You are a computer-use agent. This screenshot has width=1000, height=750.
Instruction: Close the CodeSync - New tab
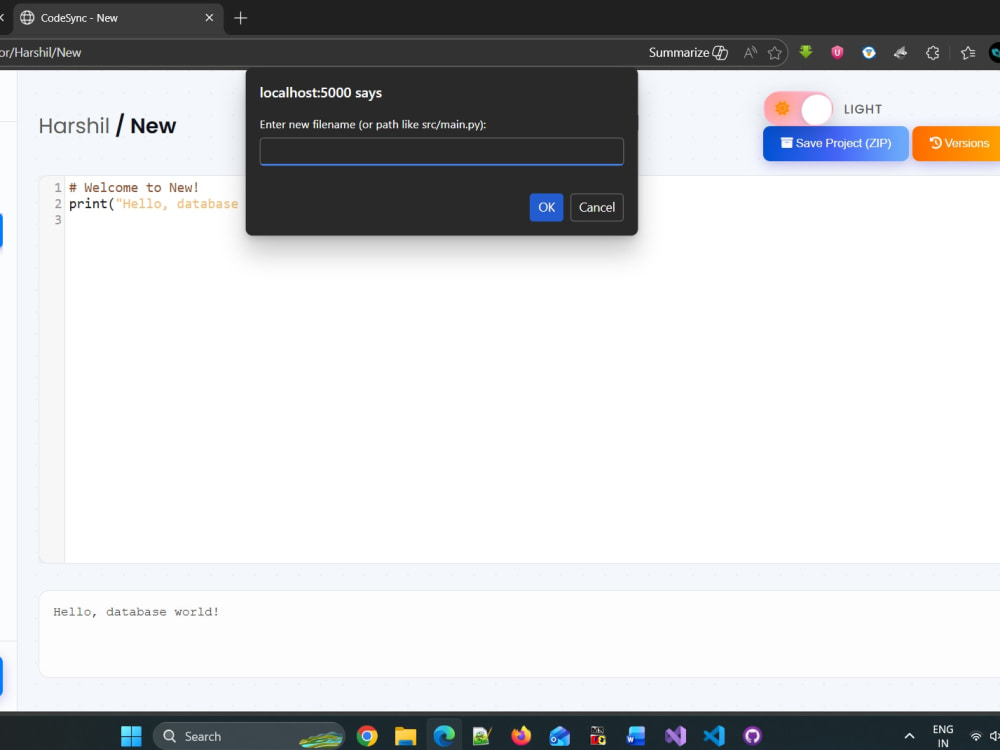[x=209, y=18]
